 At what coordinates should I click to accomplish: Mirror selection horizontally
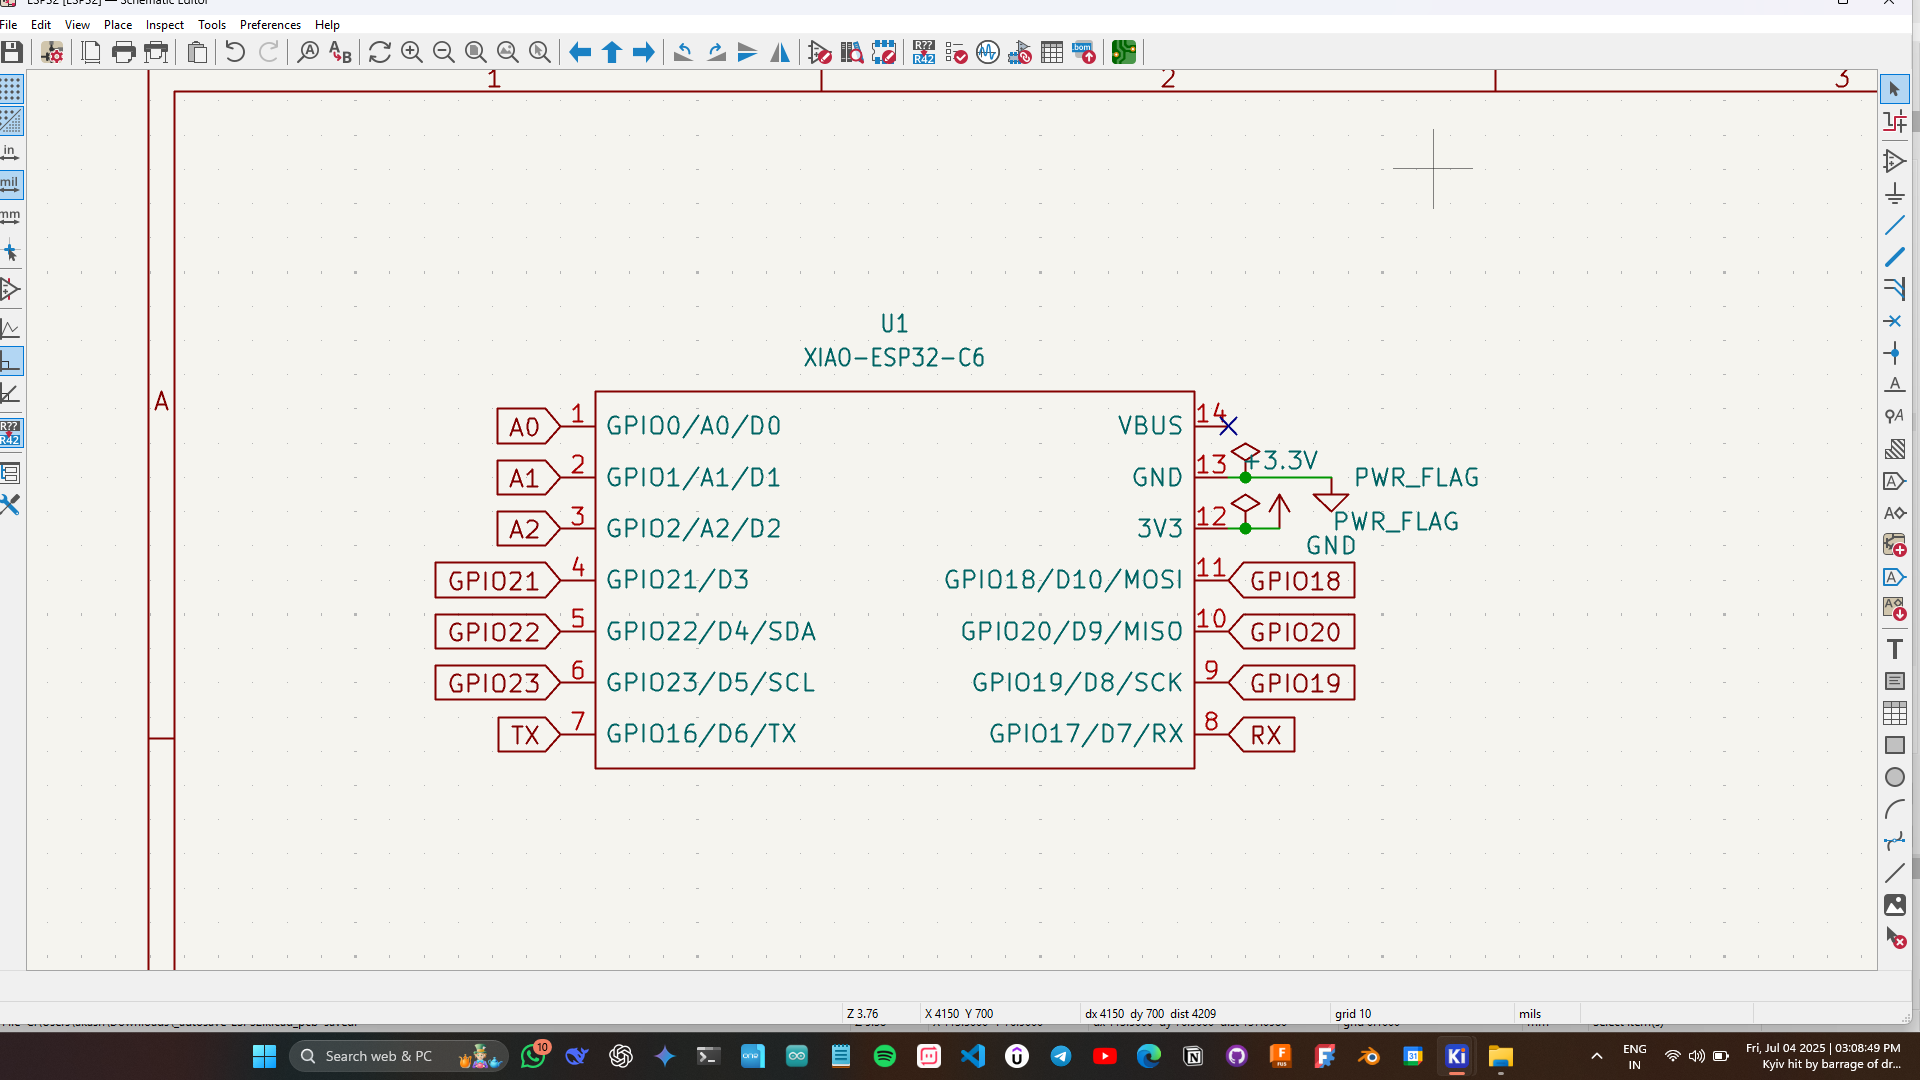tap(780, 52)
